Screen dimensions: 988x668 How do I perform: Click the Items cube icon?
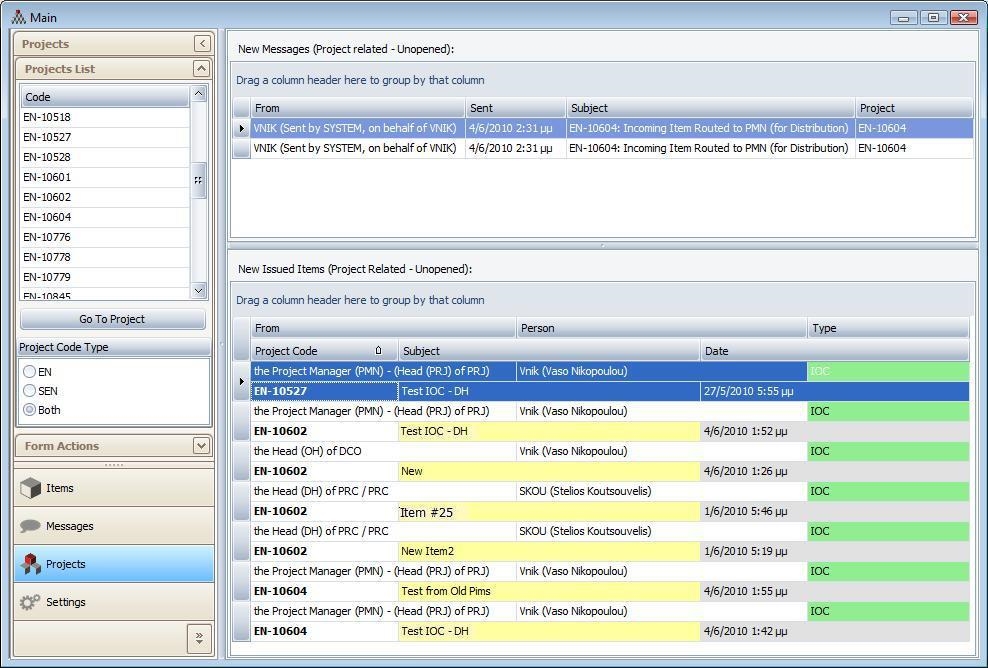click(x=30, y=488)
